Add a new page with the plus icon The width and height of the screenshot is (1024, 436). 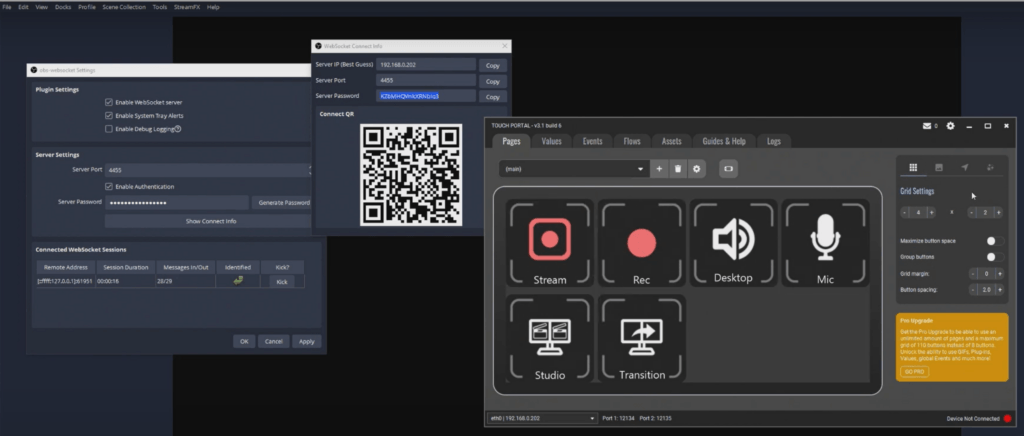pyautogui.click(x=659, y=169)
